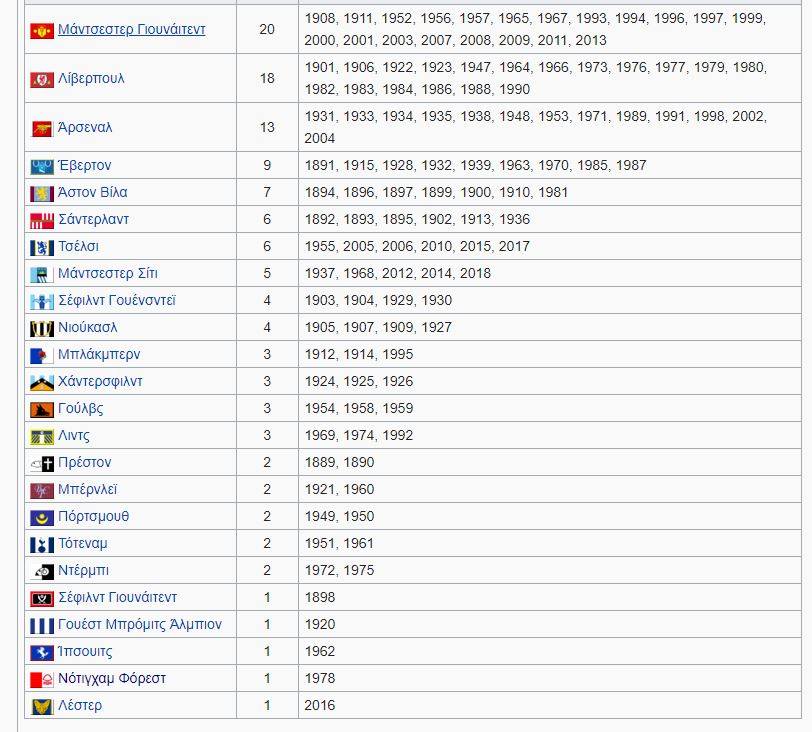Follow the Μπέρνλεϊ link
Viewport: 812px width, 732px height.
click(88, 489)
